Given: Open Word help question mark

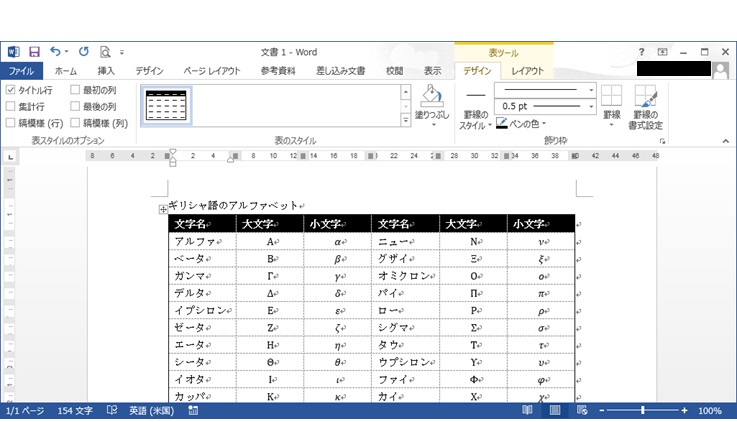Looking at the screenshot, I should click(641, 52).
